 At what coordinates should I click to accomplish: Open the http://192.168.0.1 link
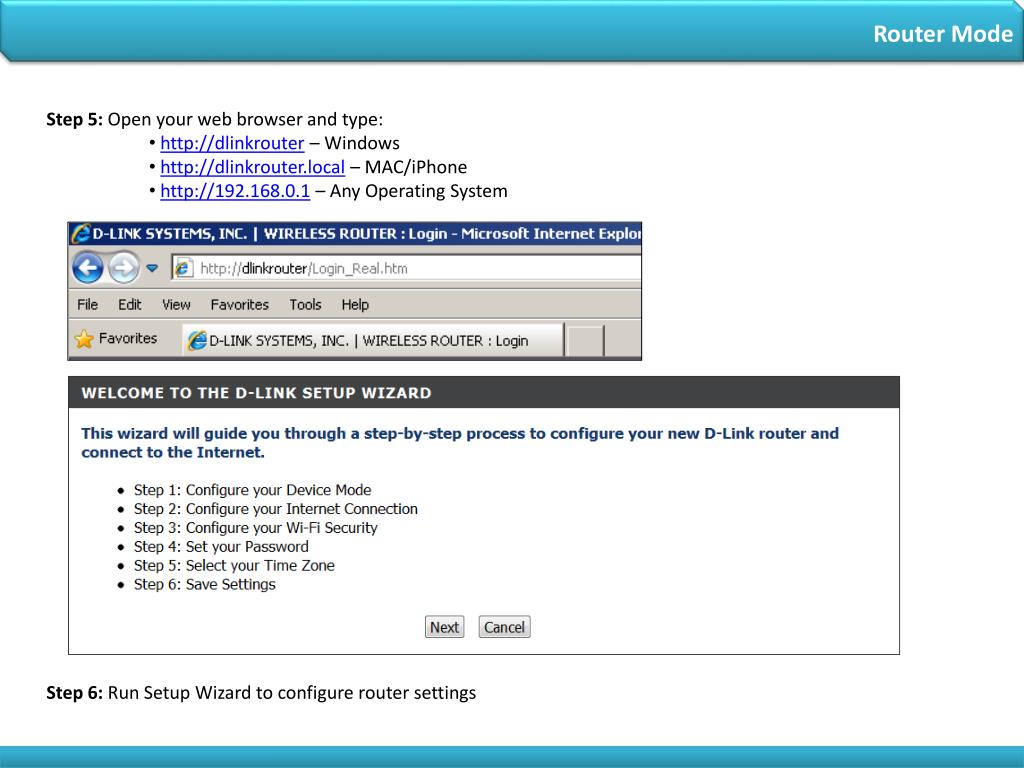point(235,191)
